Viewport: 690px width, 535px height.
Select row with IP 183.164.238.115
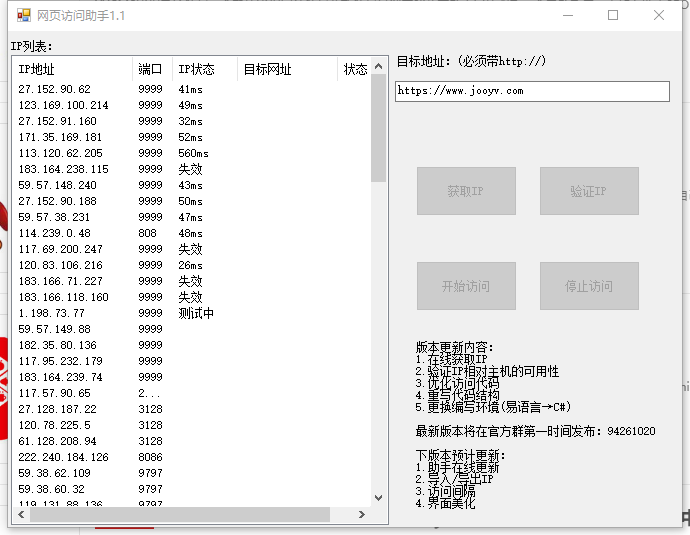(192, 169)
